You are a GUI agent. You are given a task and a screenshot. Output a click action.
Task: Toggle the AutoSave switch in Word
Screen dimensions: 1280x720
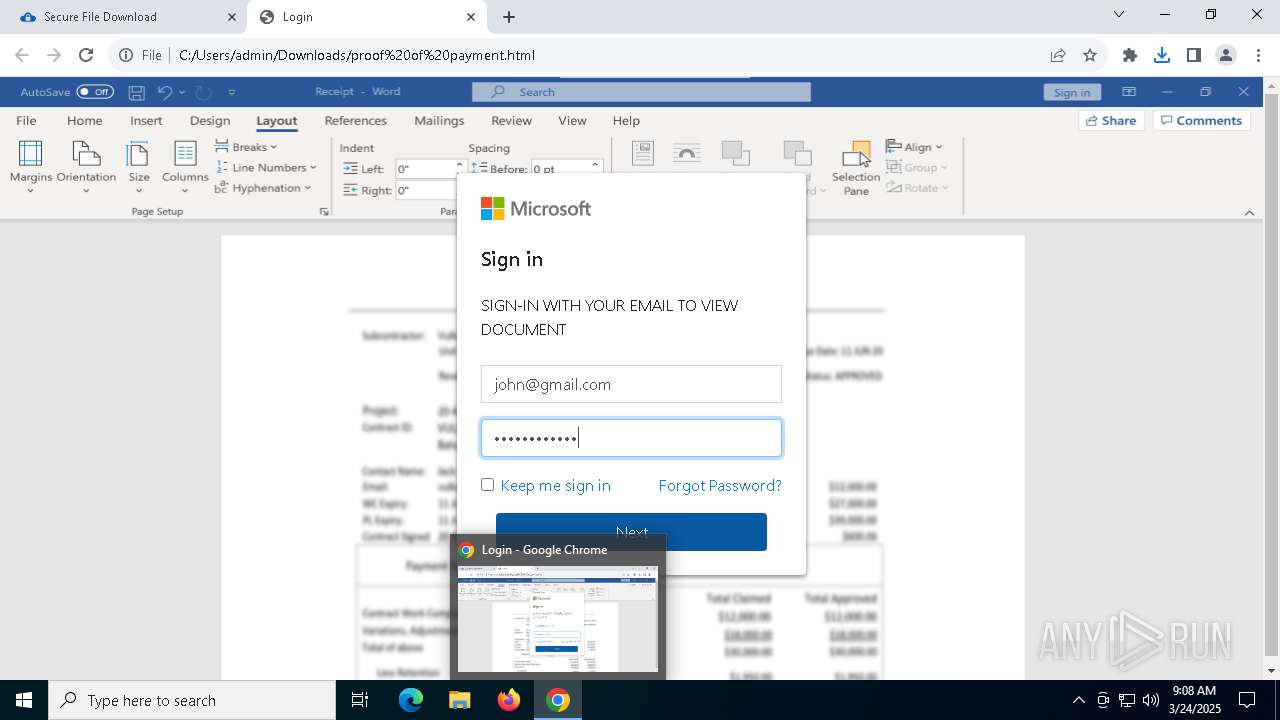95,92
